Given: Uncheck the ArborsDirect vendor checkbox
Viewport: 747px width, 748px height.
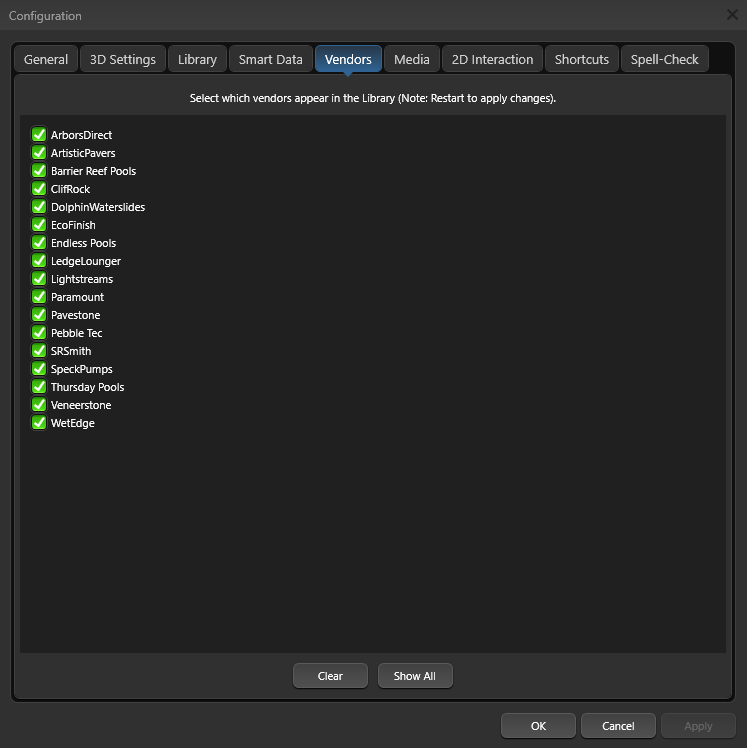Looking at the screenshot, I should 39,135.
